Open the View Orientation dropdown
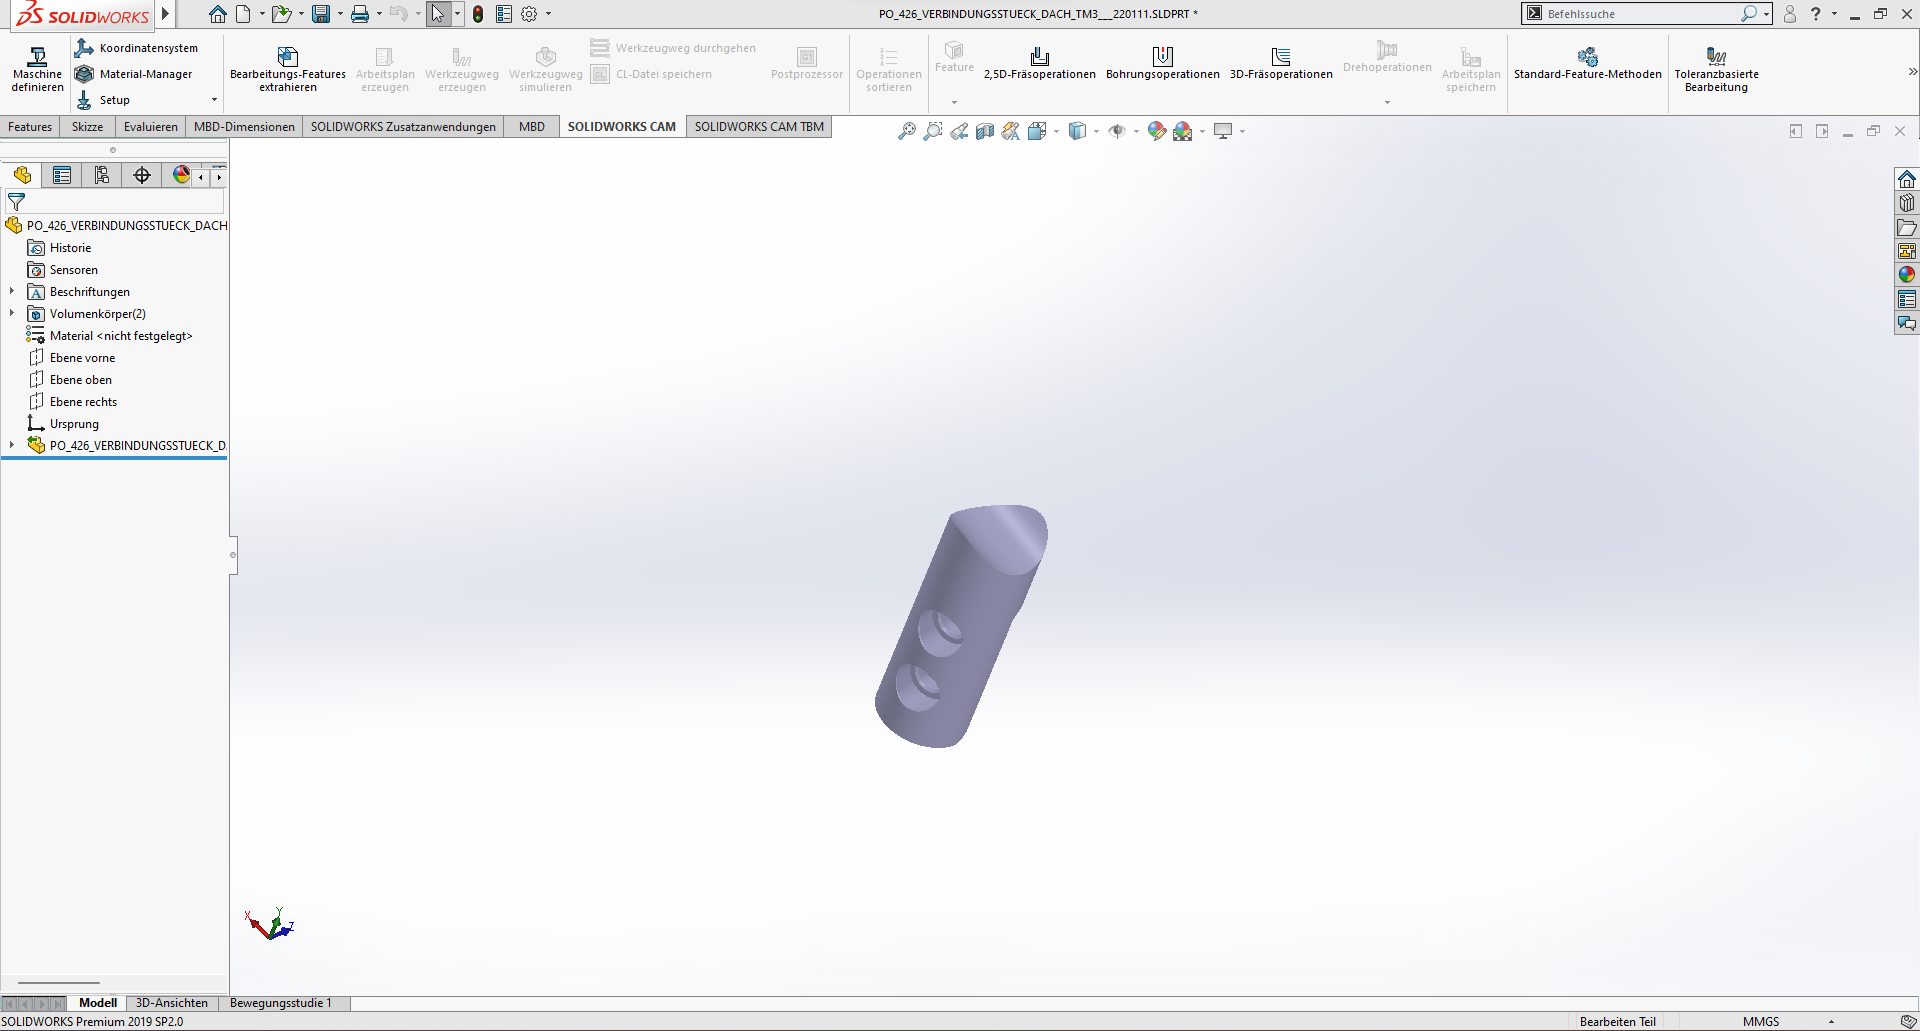 pos(1056,131)
